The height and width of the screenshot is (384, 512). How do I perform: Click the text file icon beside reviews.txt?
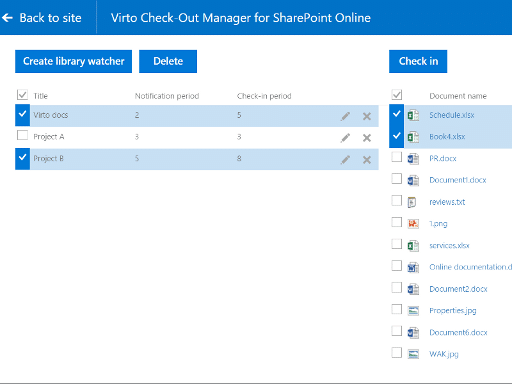(412, 202)
